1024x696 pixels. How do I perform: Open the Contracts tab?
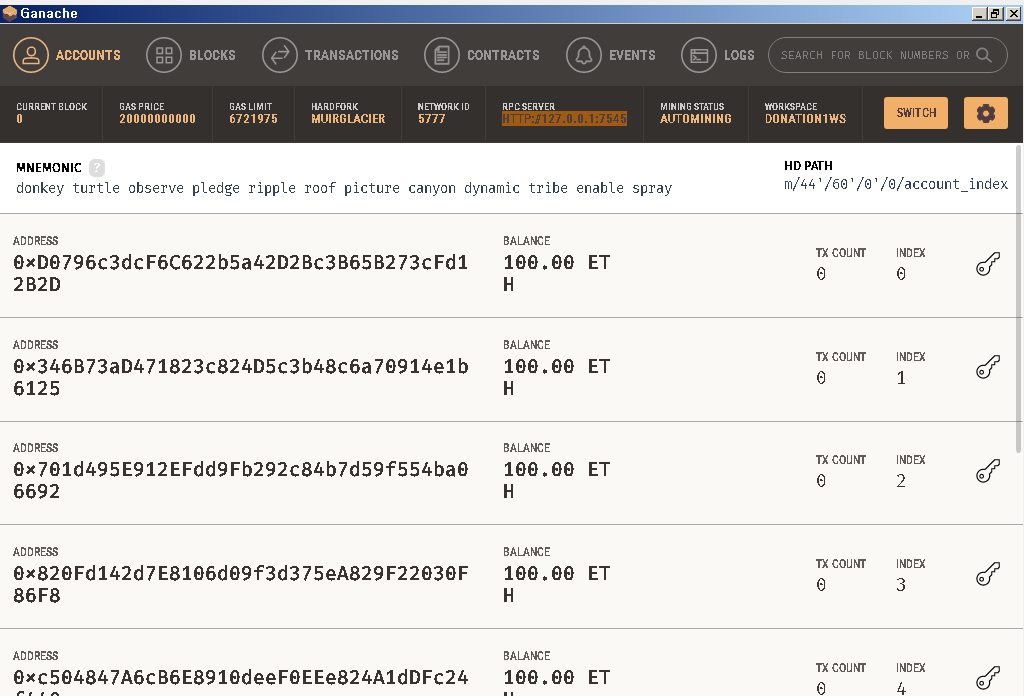pyautogui.click(x=482, y=55)
